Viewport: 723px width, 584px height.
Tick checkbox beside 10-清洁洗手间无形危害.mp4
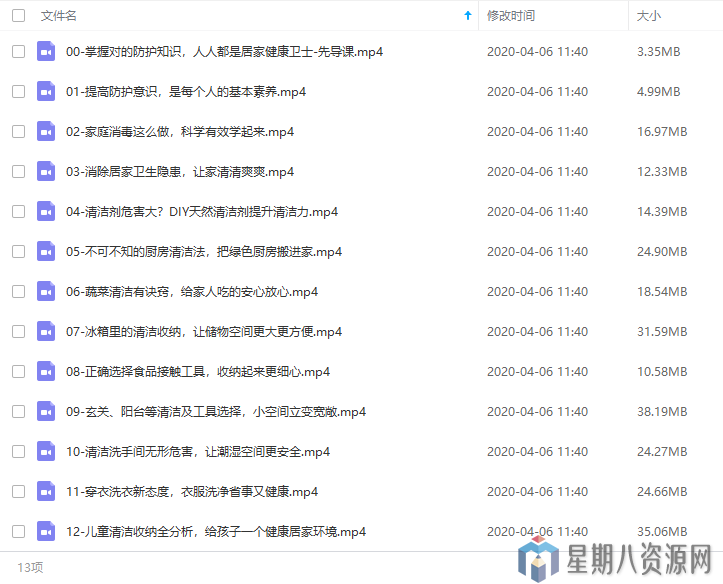point(18,451)
